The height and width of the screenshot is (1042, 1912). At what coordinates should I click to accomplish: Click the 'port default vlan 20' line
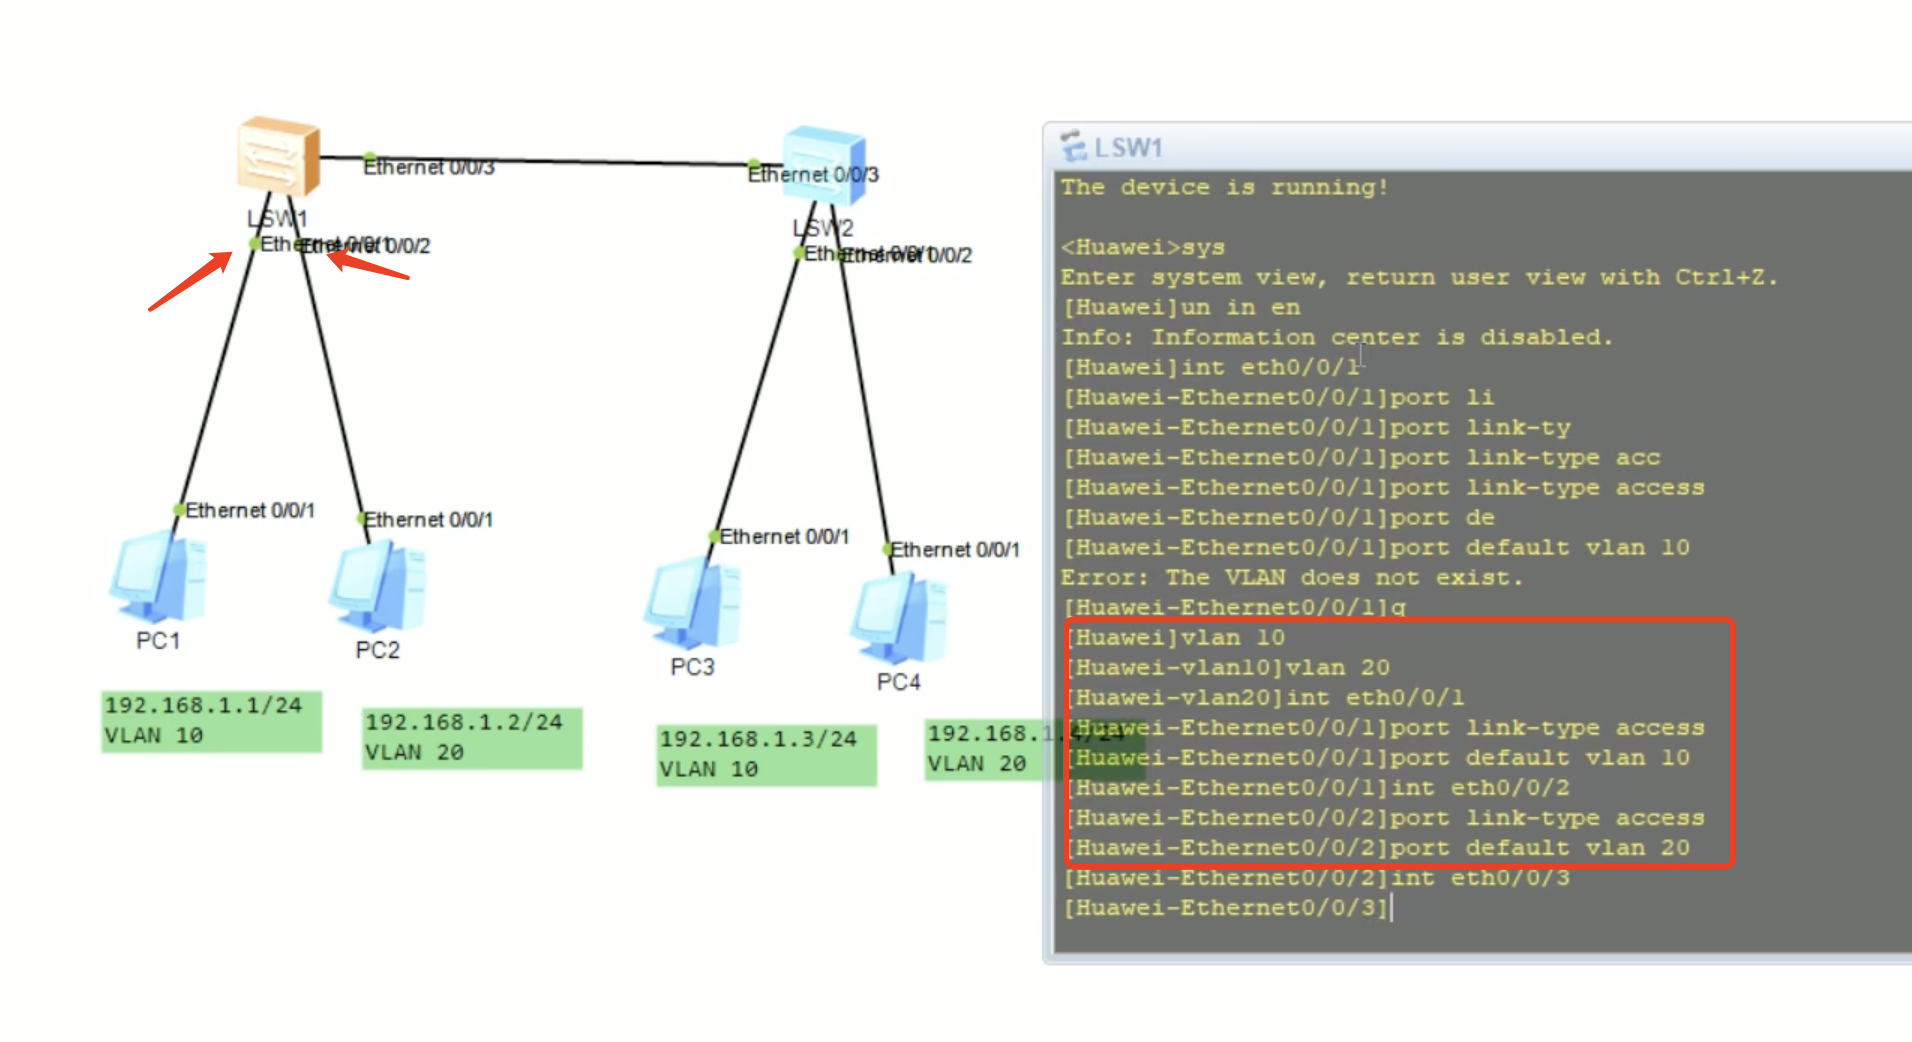point(1378,848)
